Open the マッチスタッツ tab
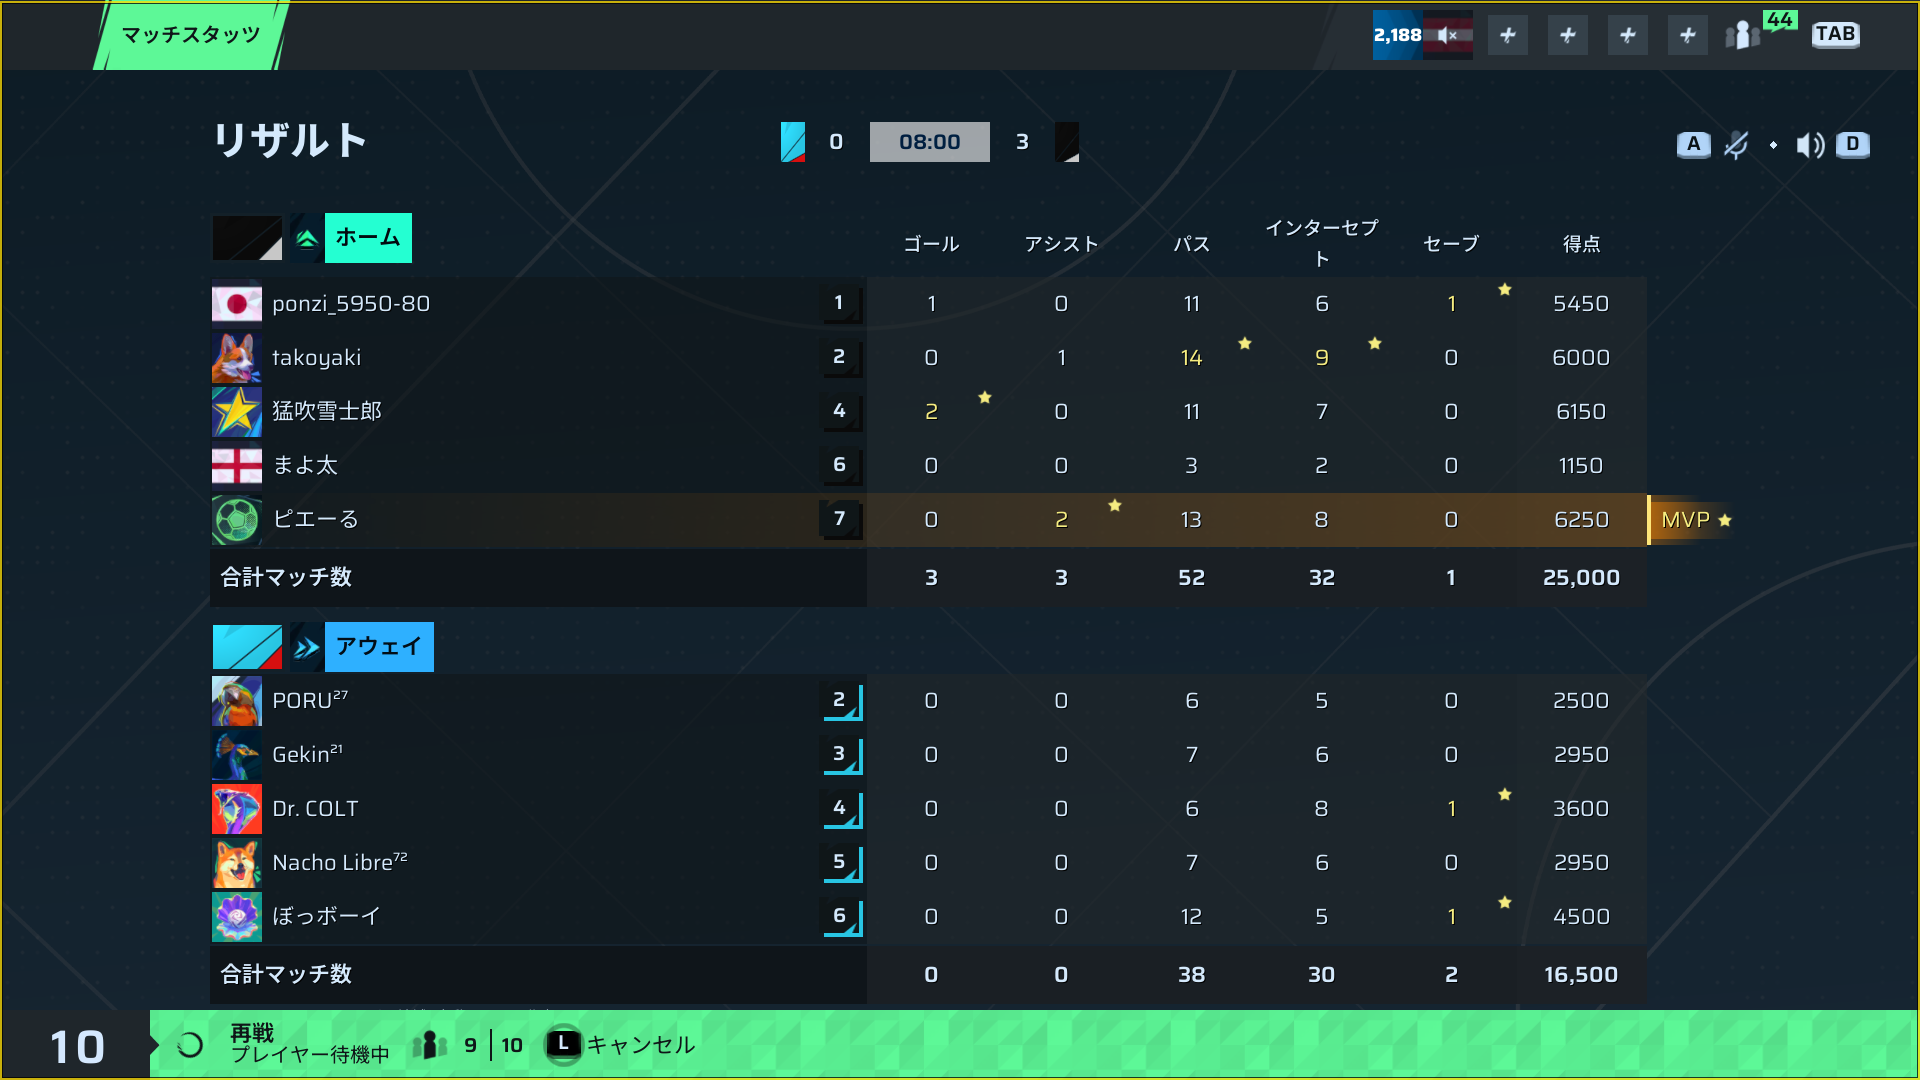The image size is (1920, 1080). 191,35
